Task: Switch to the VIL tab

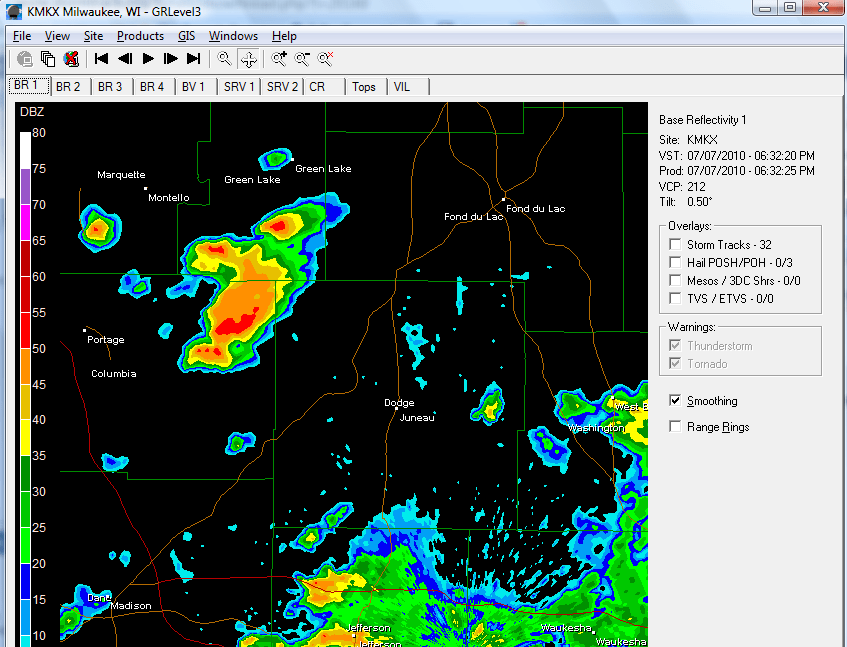Action: pos(408,87)
